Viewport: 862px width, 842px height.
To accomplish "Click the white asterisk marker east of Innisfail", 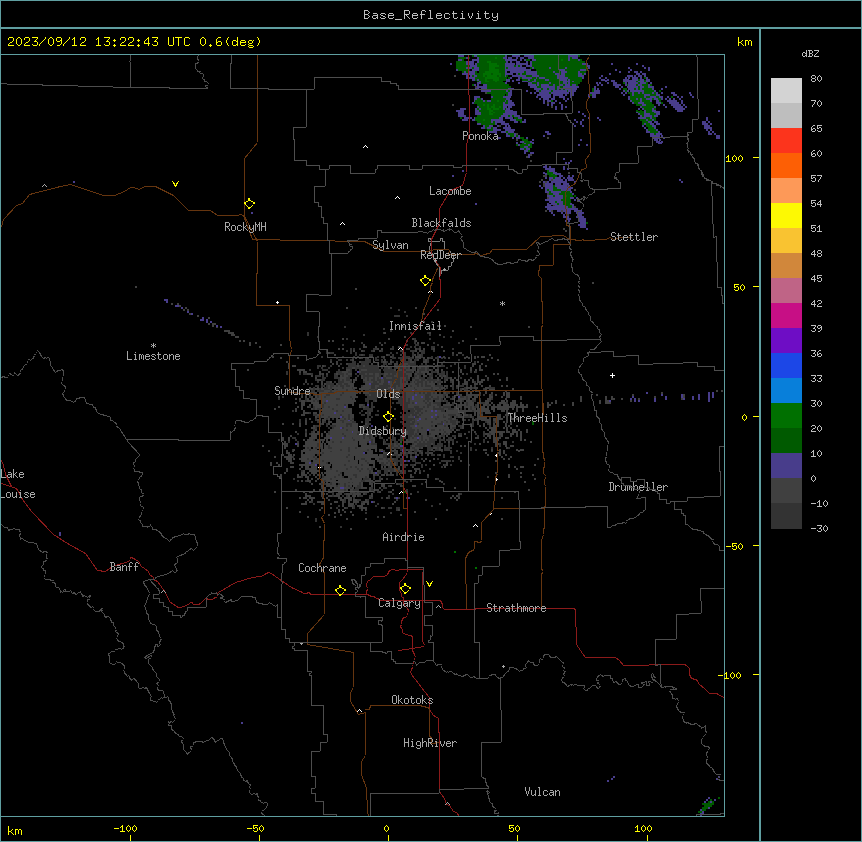I will pos(502,303).
